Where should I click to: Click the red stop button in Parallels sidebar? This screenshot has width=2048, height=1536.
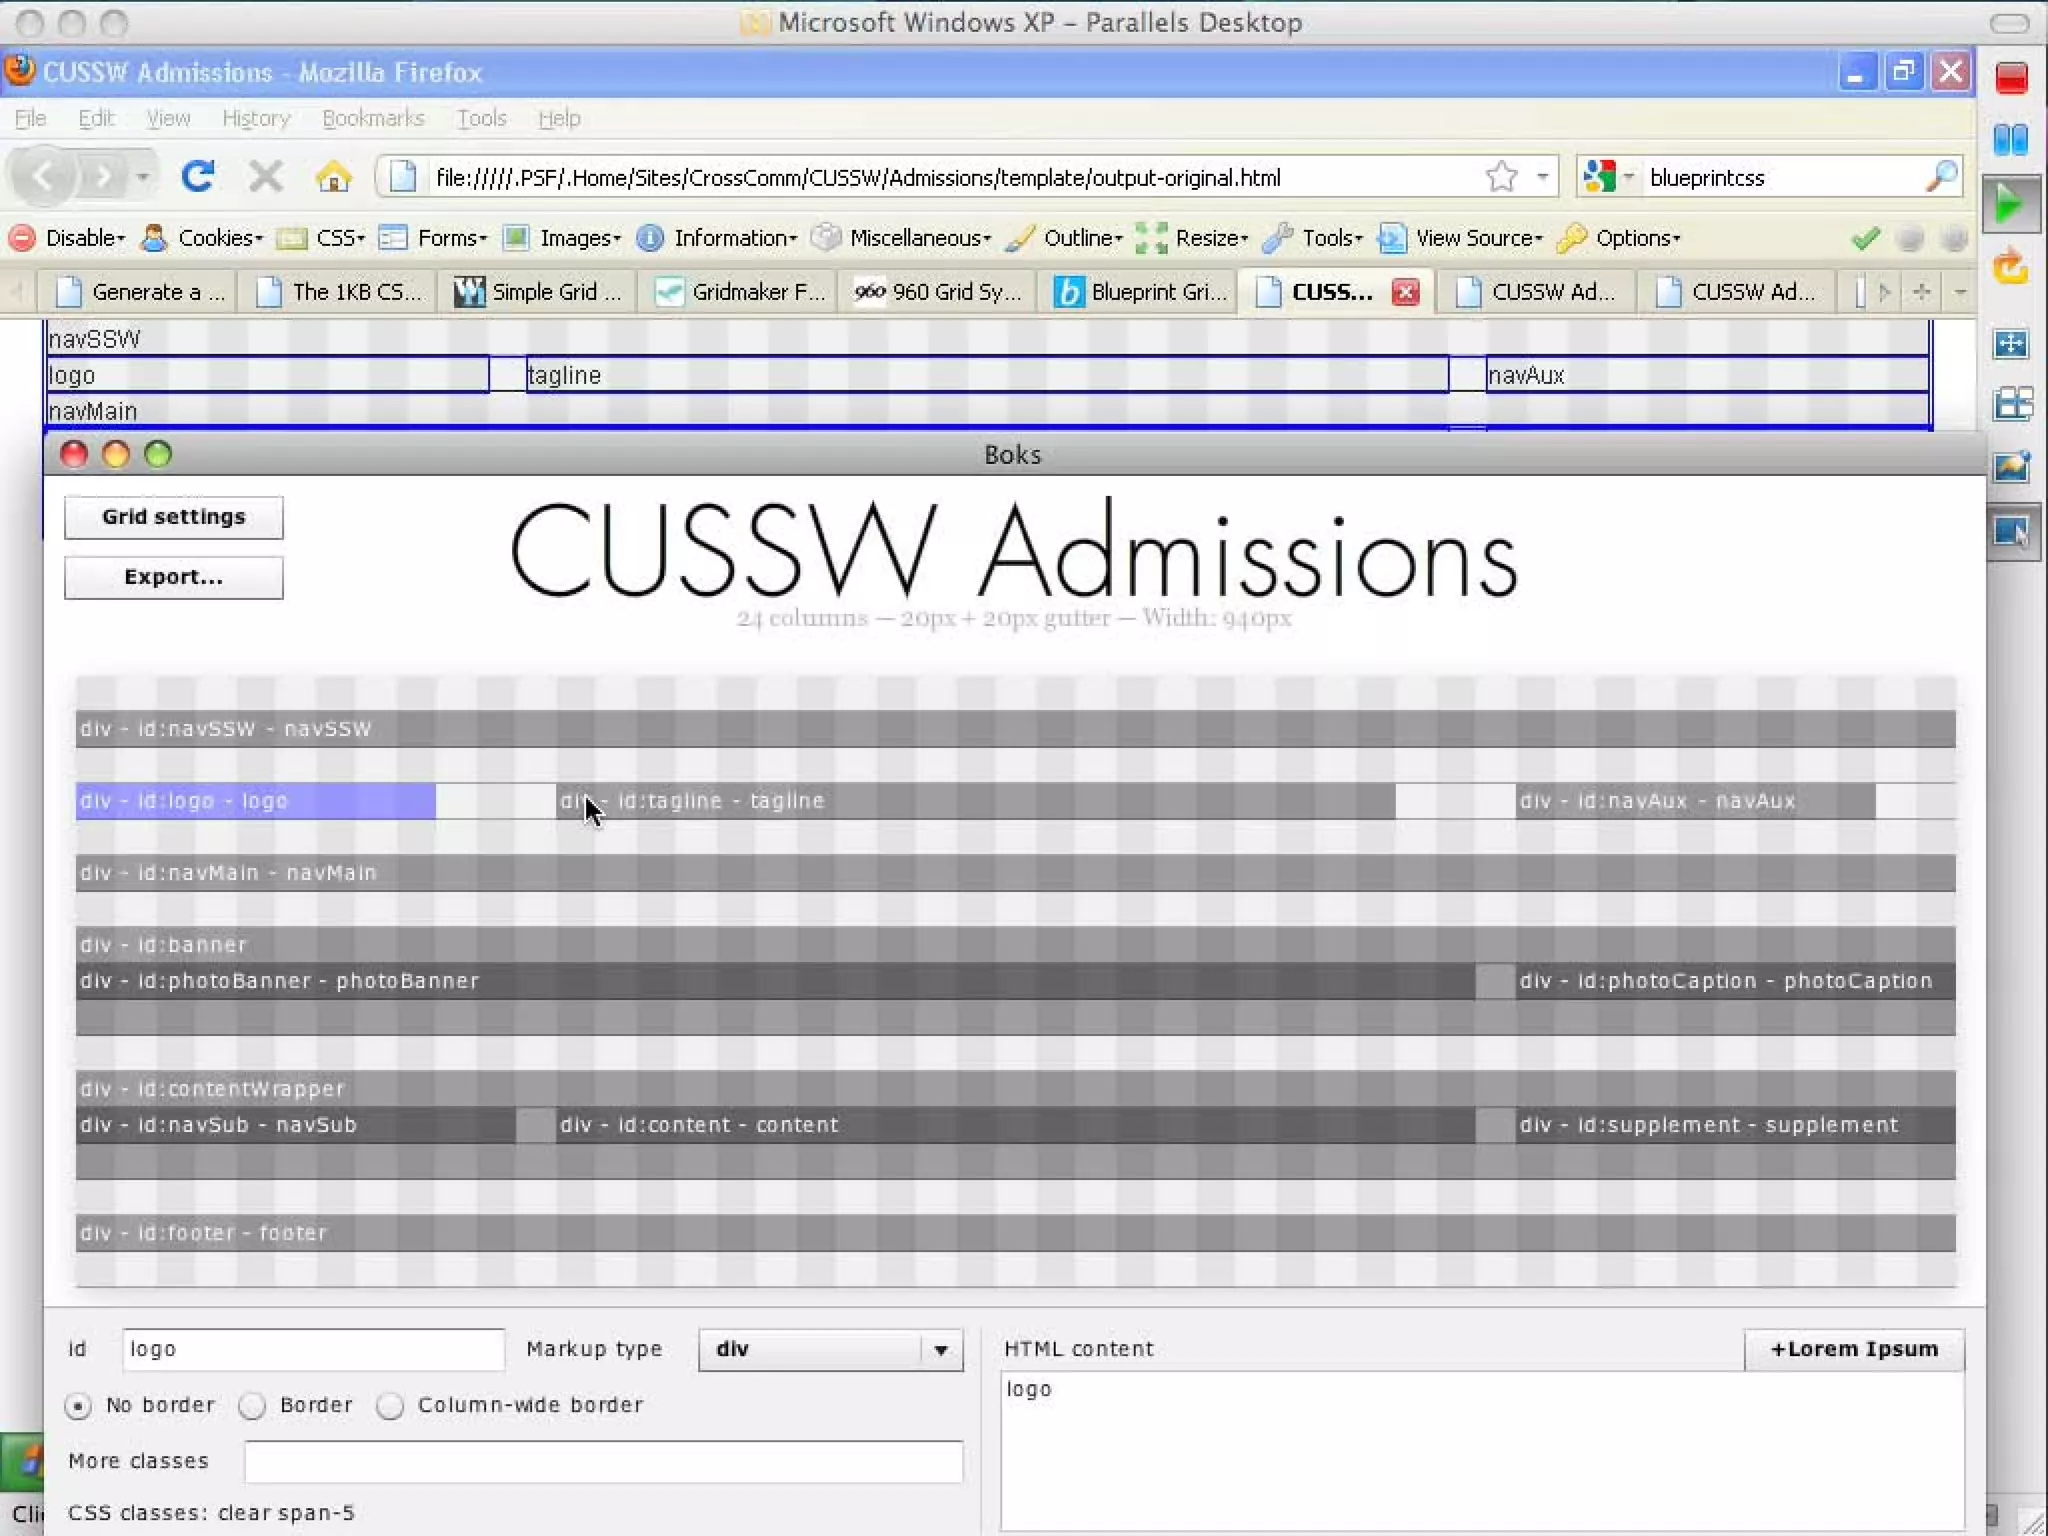(2011, 78)
